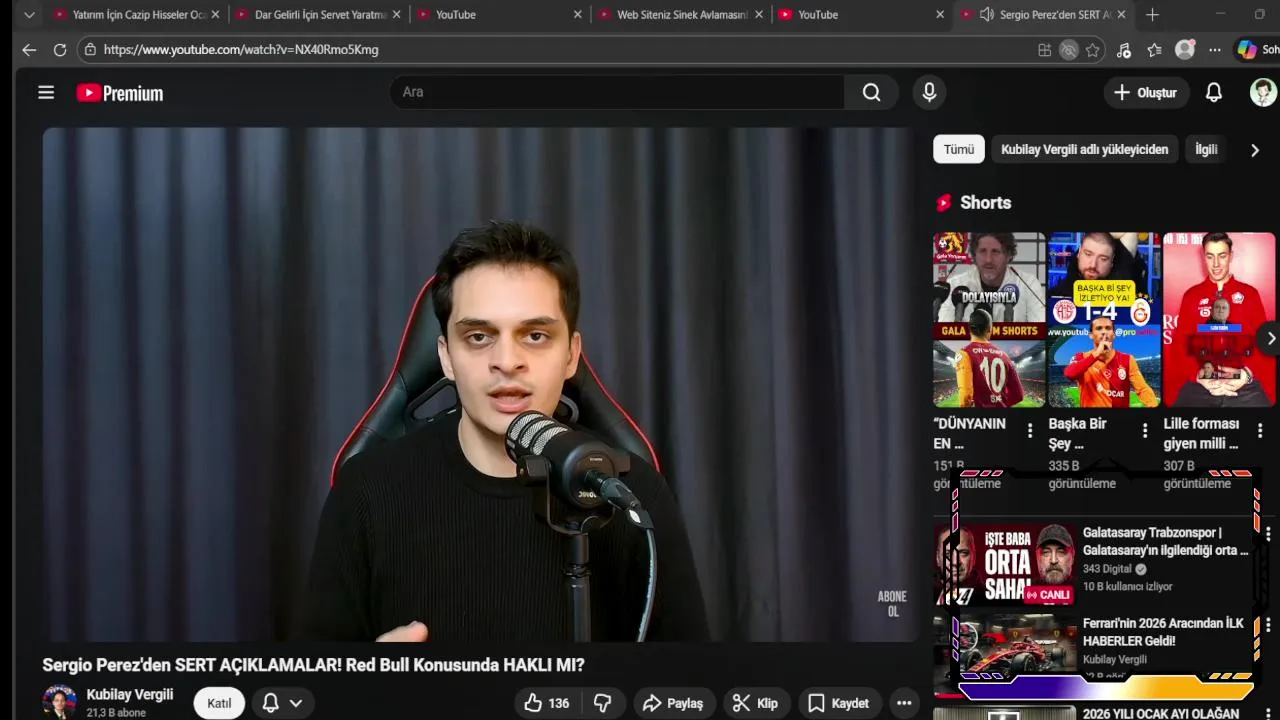Click the search magnifier button
The width and height of the screenshot is (1280, 720).
(x=872, y=92)
